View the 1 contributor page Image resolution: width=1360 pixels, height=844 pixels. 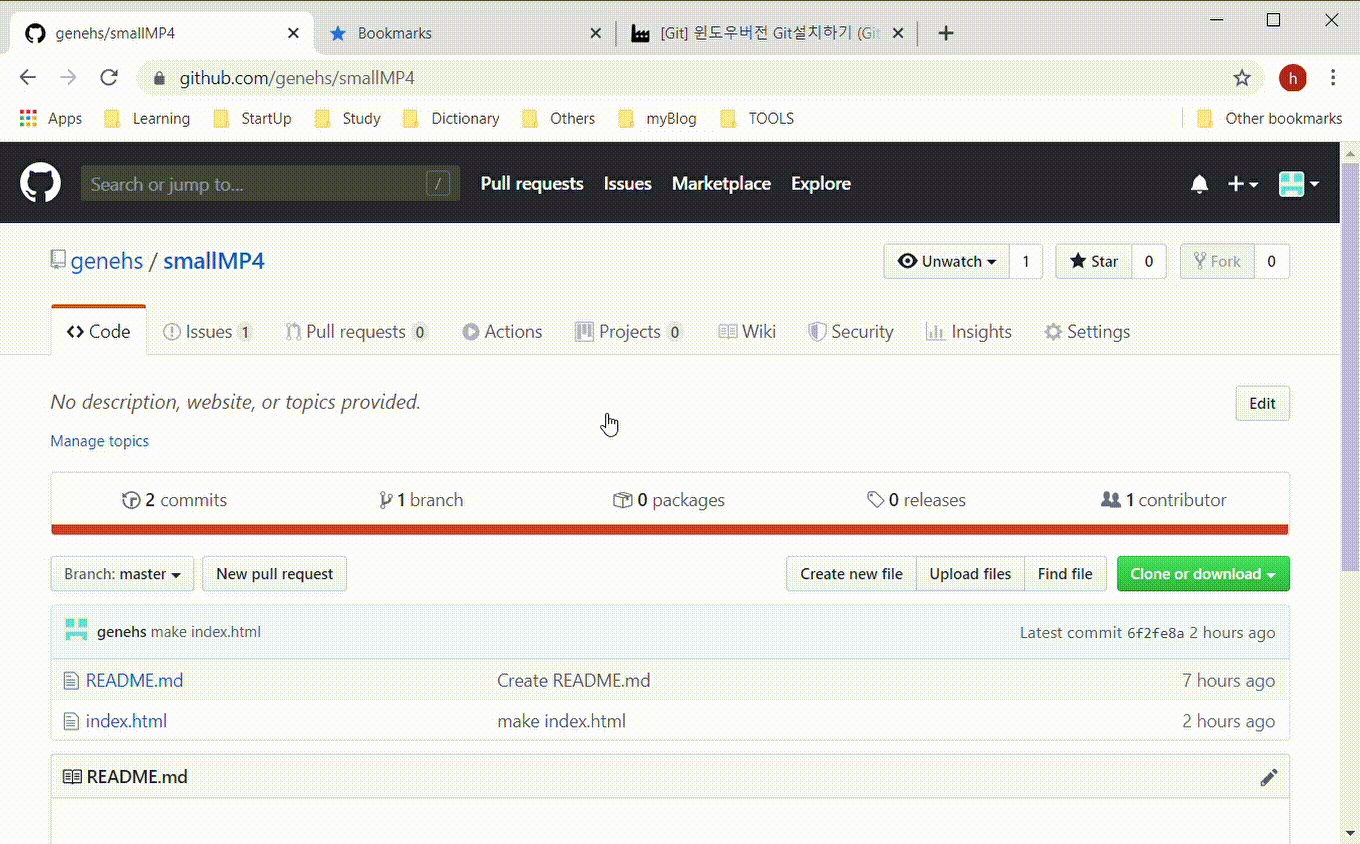coord(1163,500)
